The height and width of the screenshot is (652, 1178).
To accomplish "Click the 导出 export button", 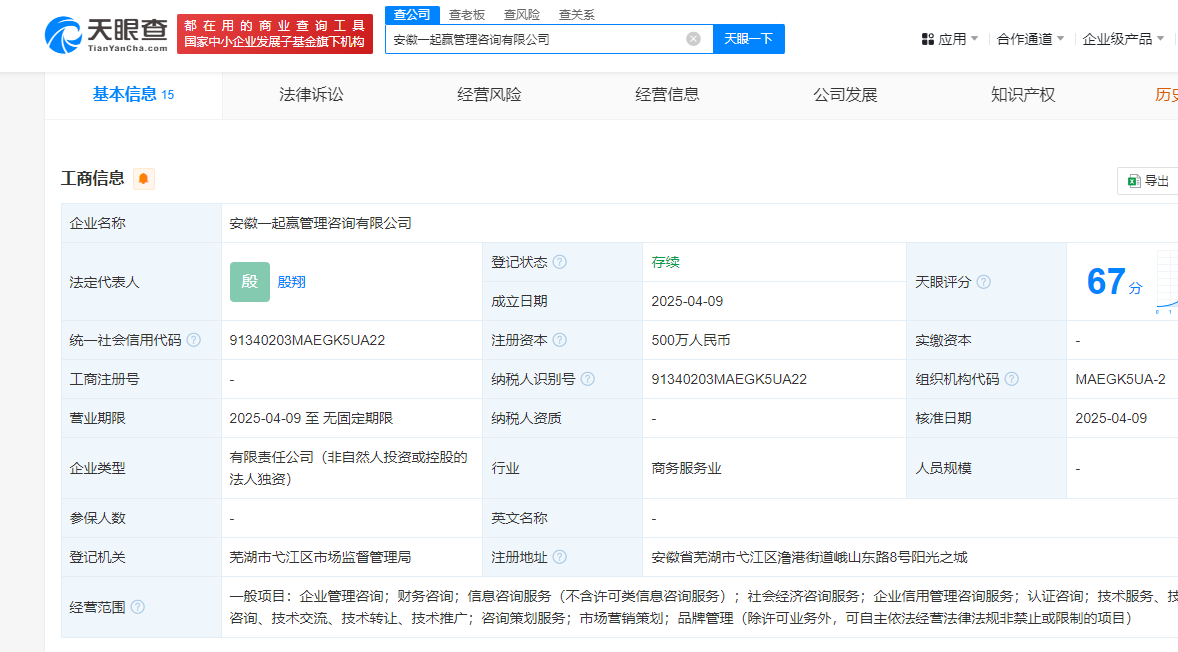I will tap(1148, 181).
